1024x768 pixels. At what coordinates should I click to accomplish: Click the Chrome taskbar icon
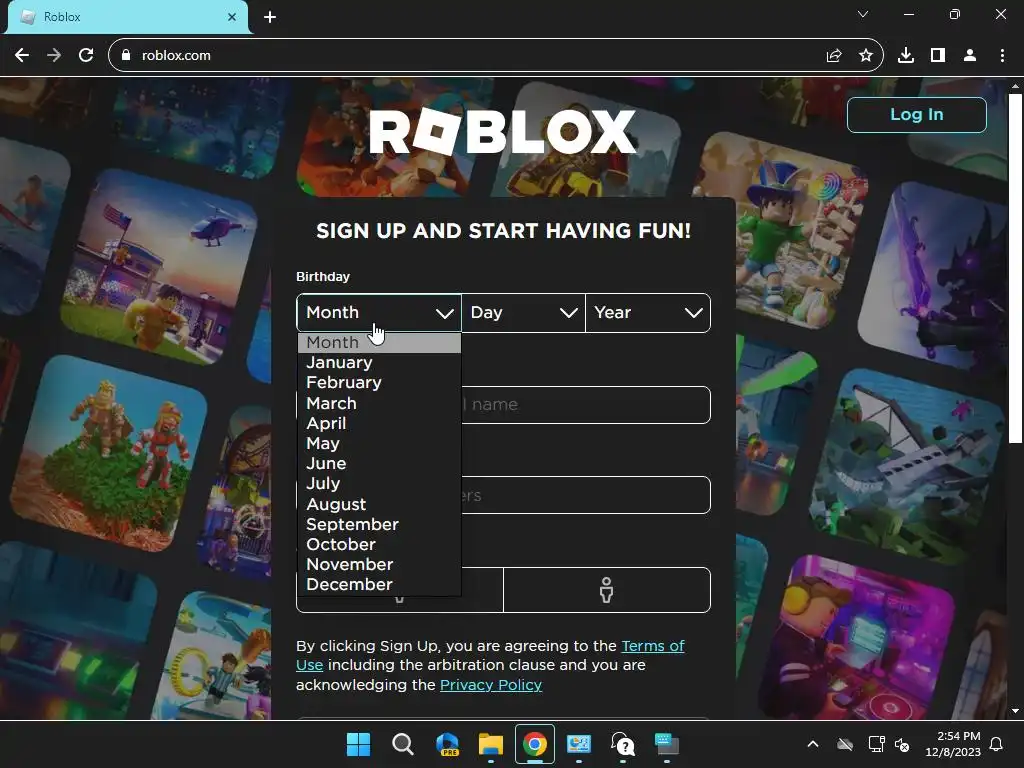click(x=535, y=744)
